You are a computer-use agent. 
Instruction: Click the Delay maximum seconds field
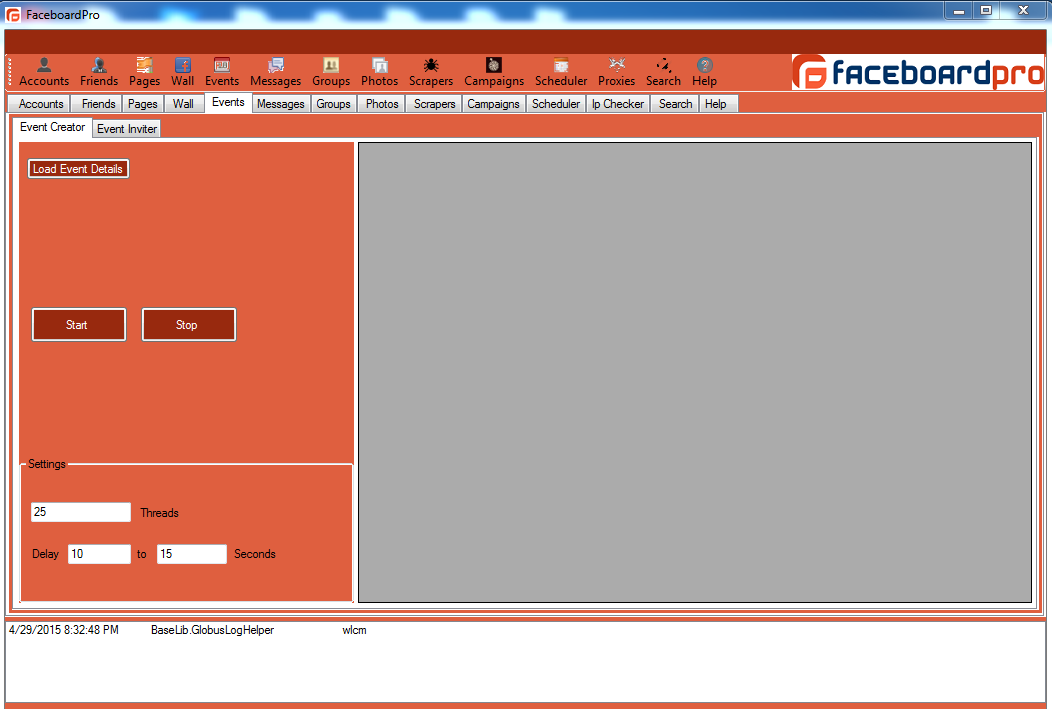click(192, 554)
